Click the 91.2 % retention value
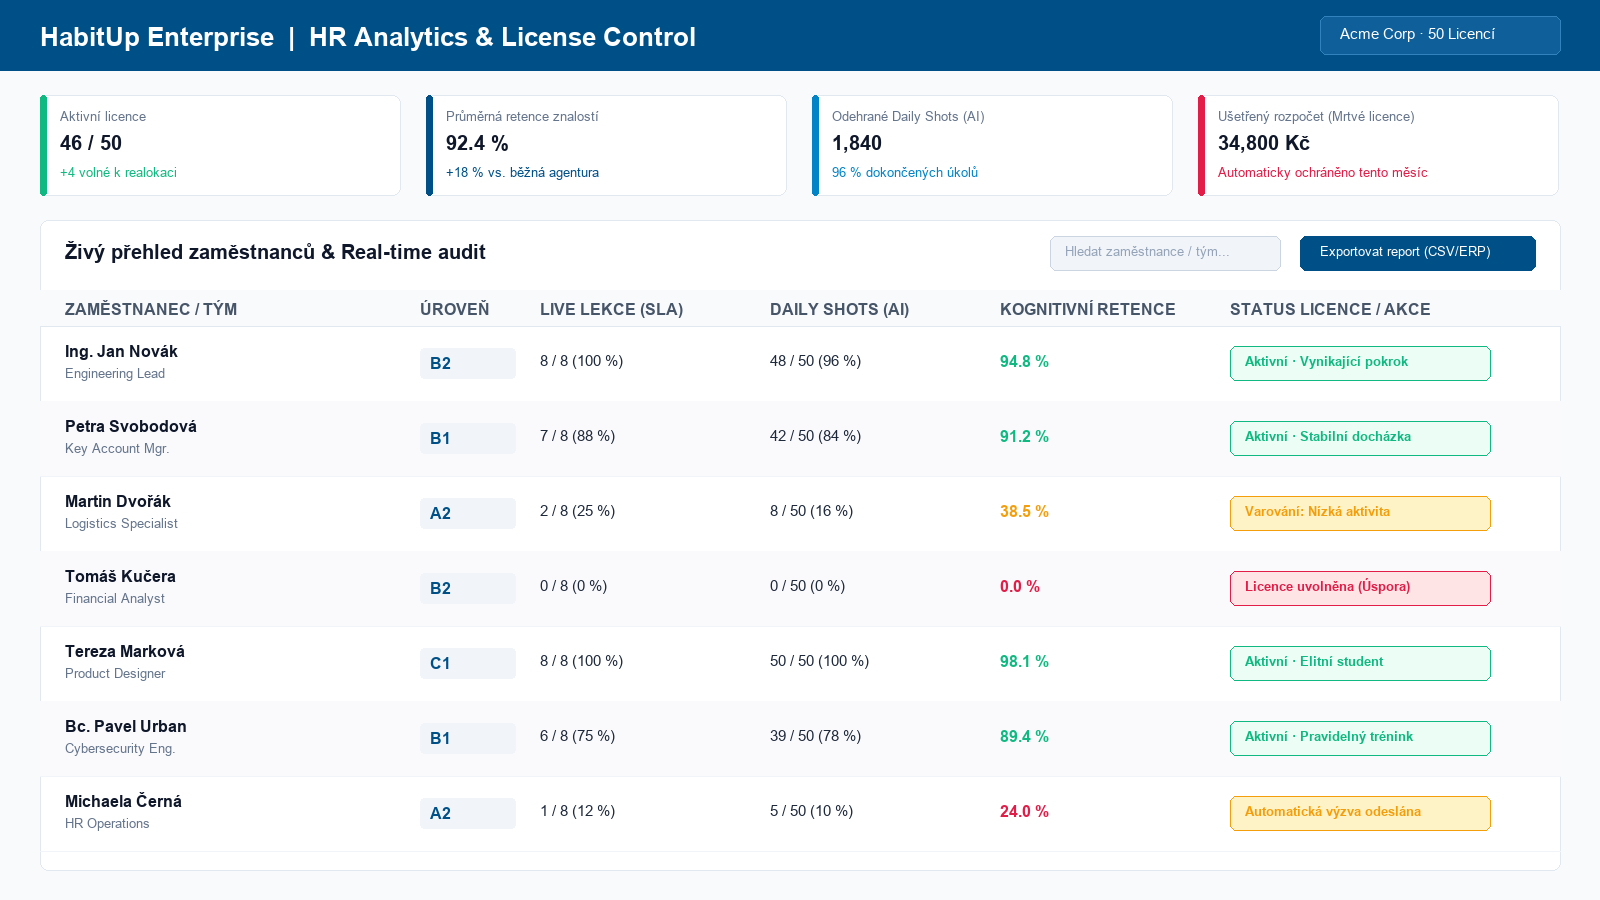 1024,437
